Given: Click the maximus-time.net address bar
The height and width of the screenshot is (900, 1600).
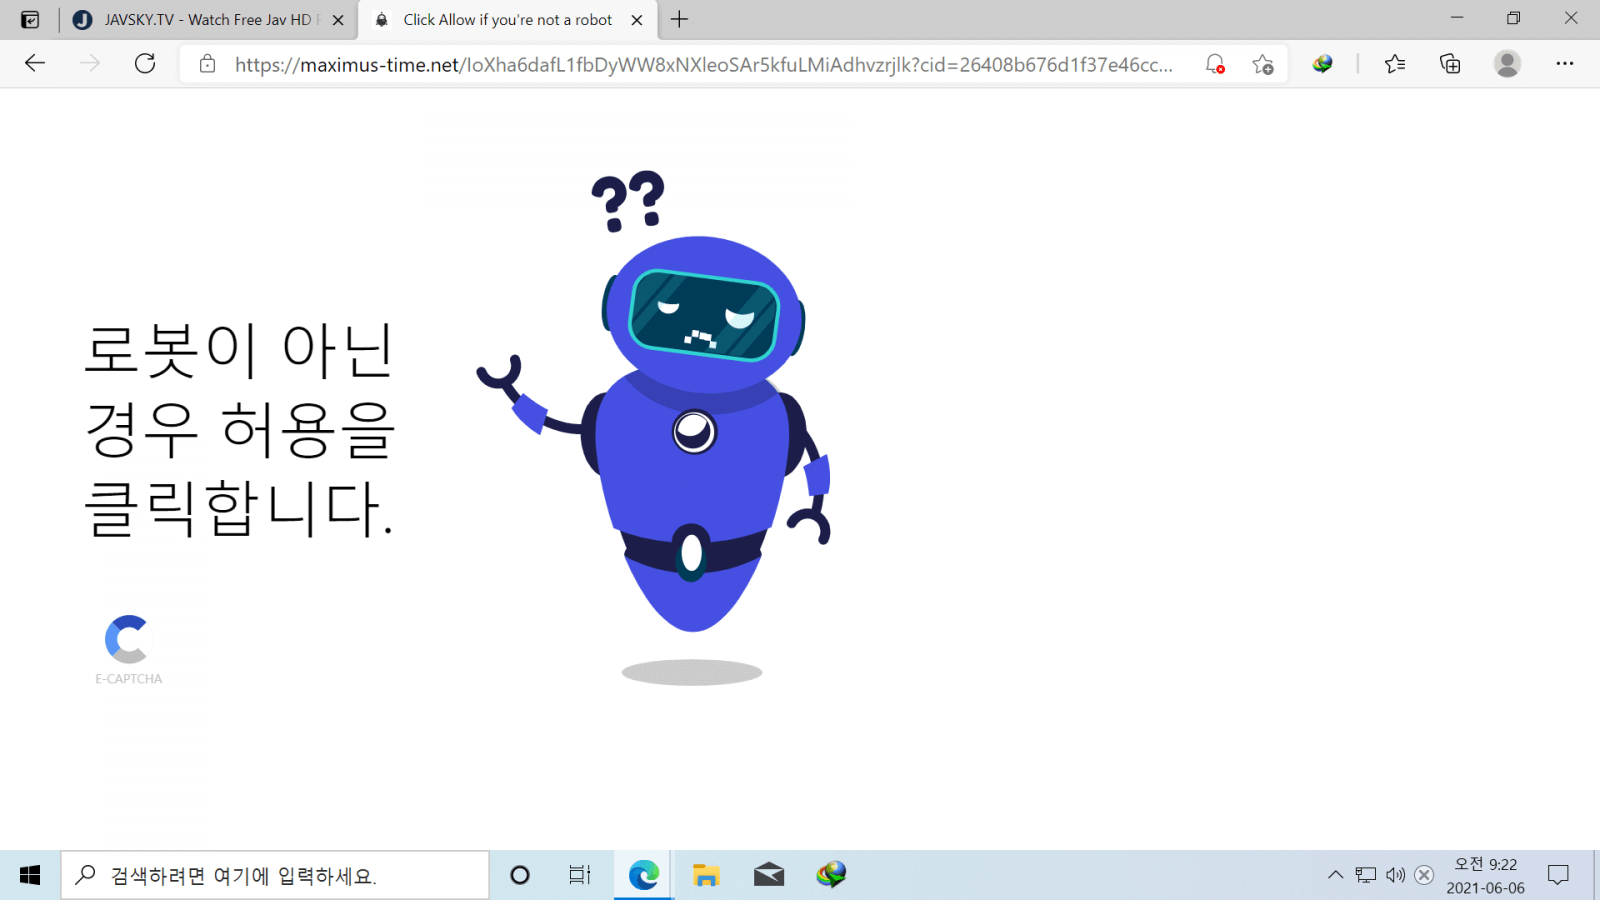Looking at the screenshot, I should coord(703,64).
